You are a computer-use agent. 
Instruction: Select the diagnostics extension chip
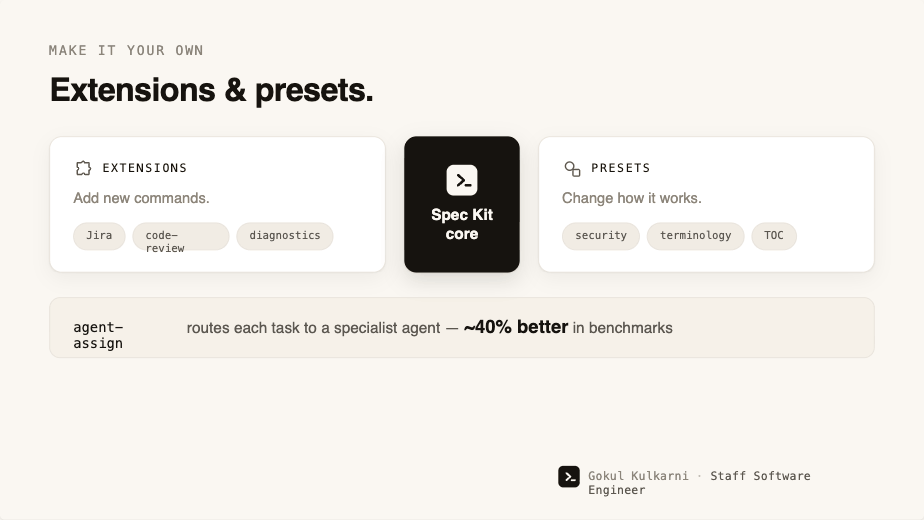[x=285, y=236]
